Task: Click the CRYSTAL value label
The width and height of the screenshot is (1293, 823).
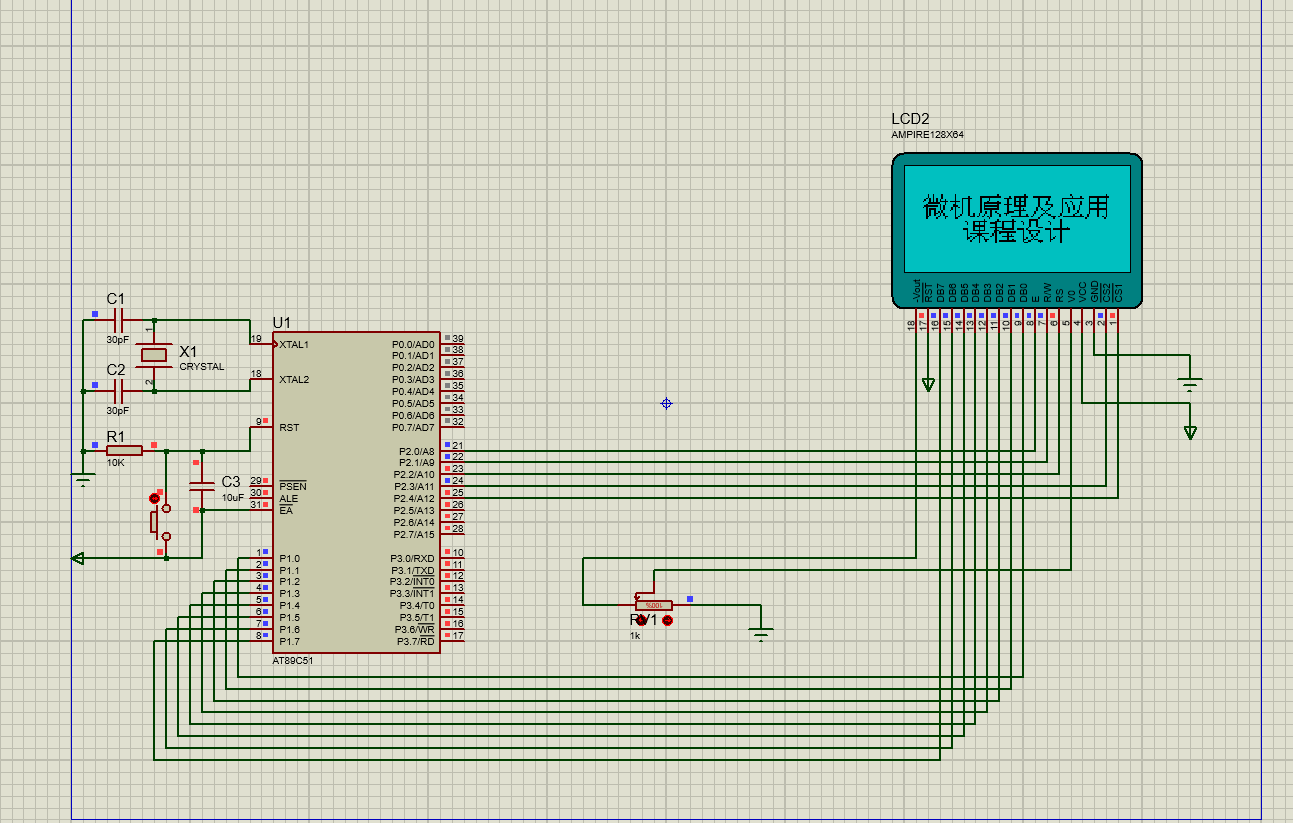Action: [202, 367]
